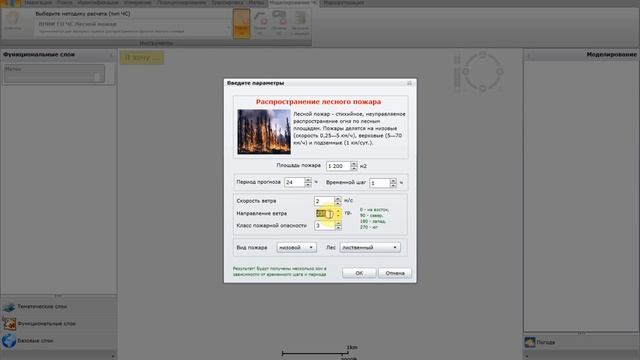Click the yellow button at map top-left
The width and height of the screenshot is (640, 360).
(x=142, y=58)
